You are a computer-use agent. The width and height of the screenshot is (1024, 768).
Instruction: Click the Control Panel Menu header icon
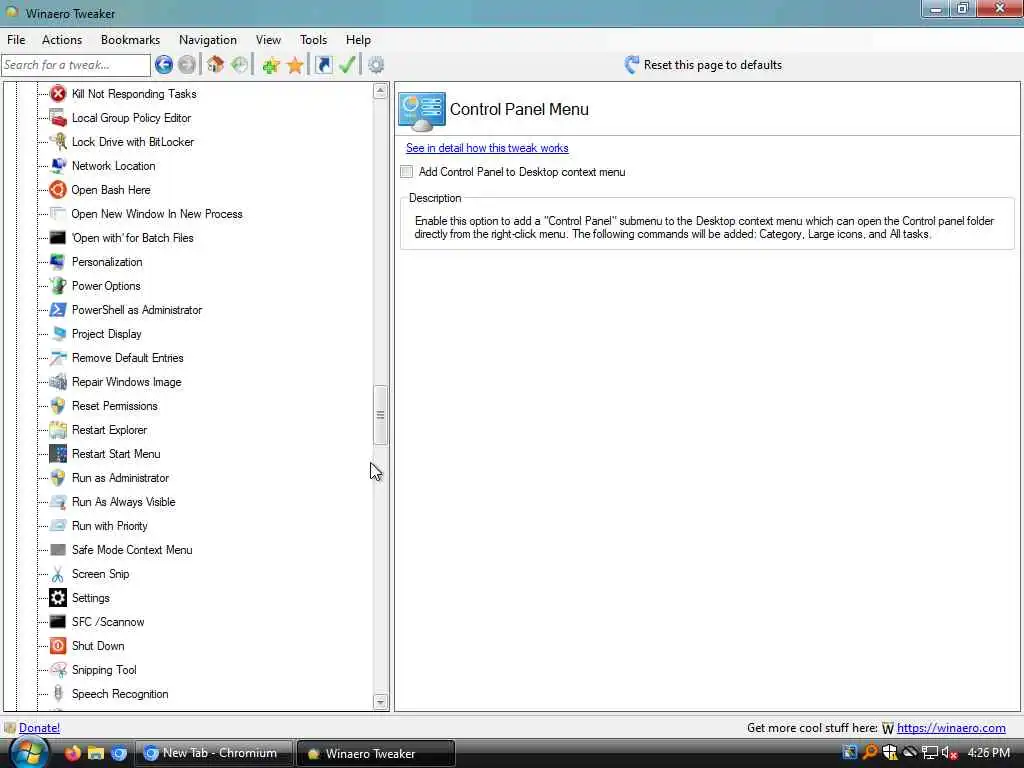(422, 111)
